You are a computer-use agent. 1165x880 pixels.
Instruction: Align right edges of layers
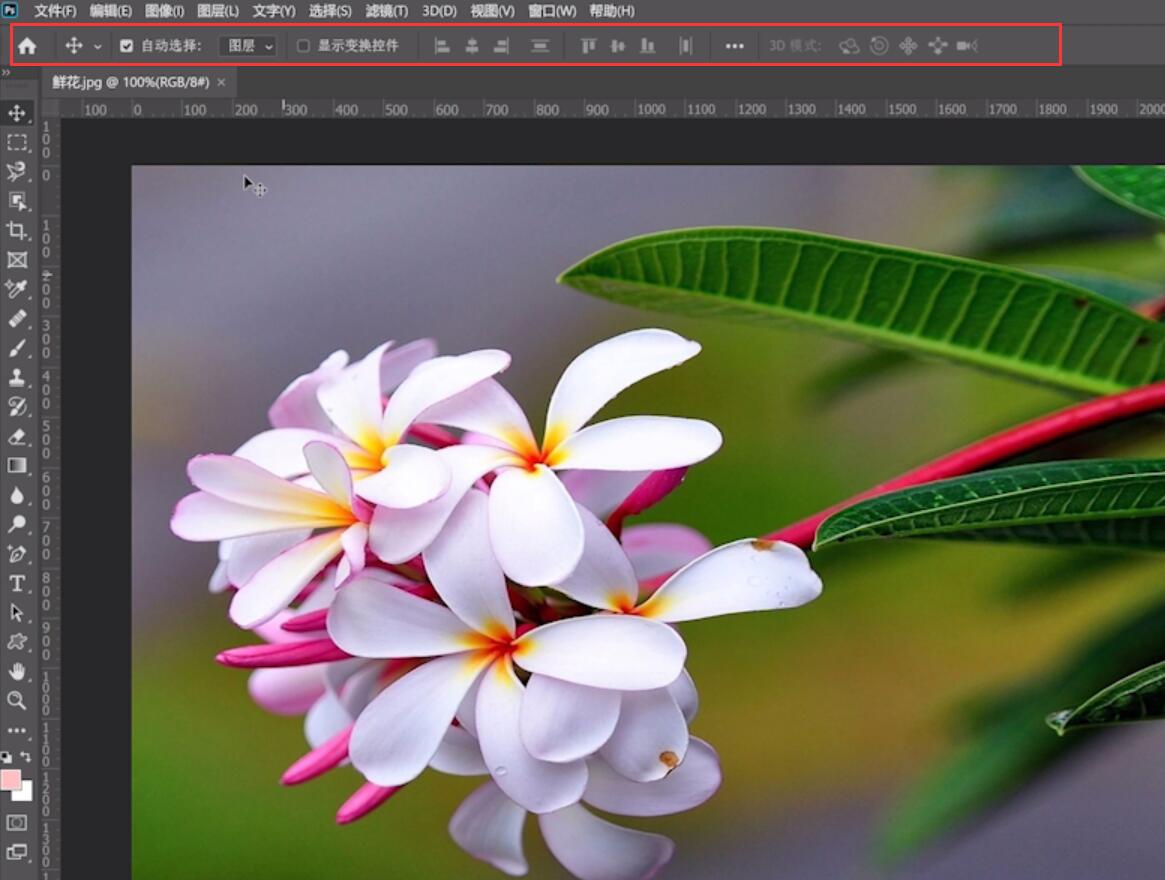pos(502,46)
